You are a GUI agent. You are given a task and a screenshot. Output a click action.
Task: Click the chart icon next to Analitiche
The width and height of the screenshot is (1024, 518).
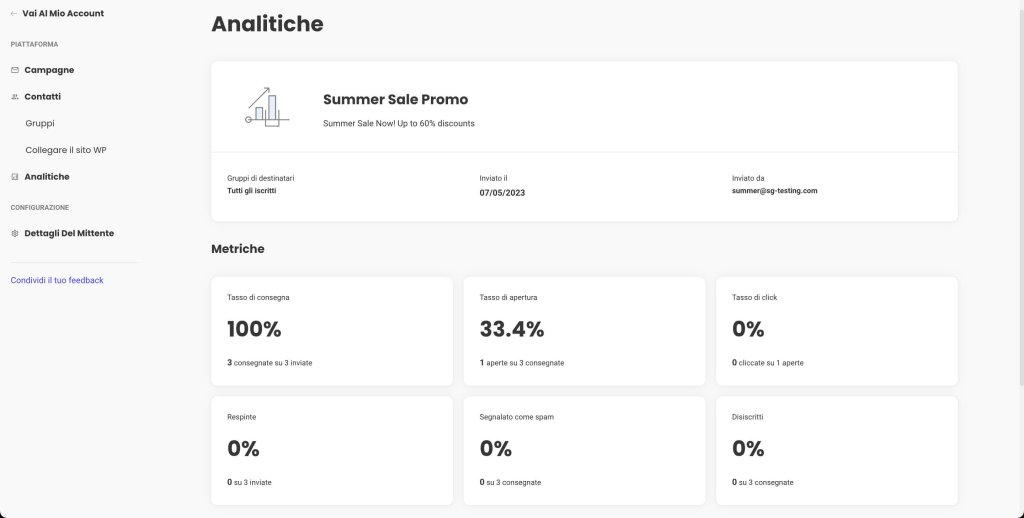(x=15, y=177)
